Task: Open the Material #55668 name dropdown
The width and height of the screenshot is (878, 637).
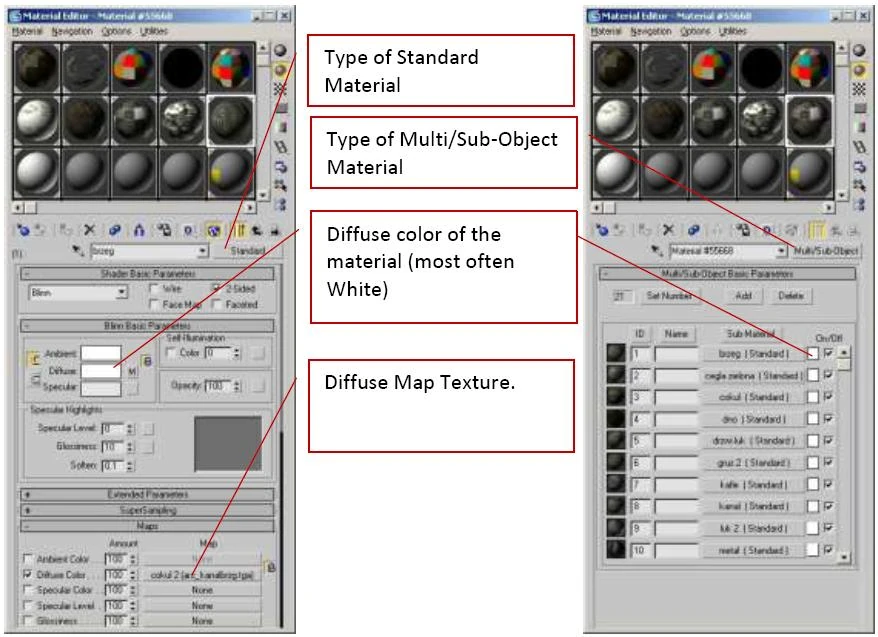Action: pos(781,251)
